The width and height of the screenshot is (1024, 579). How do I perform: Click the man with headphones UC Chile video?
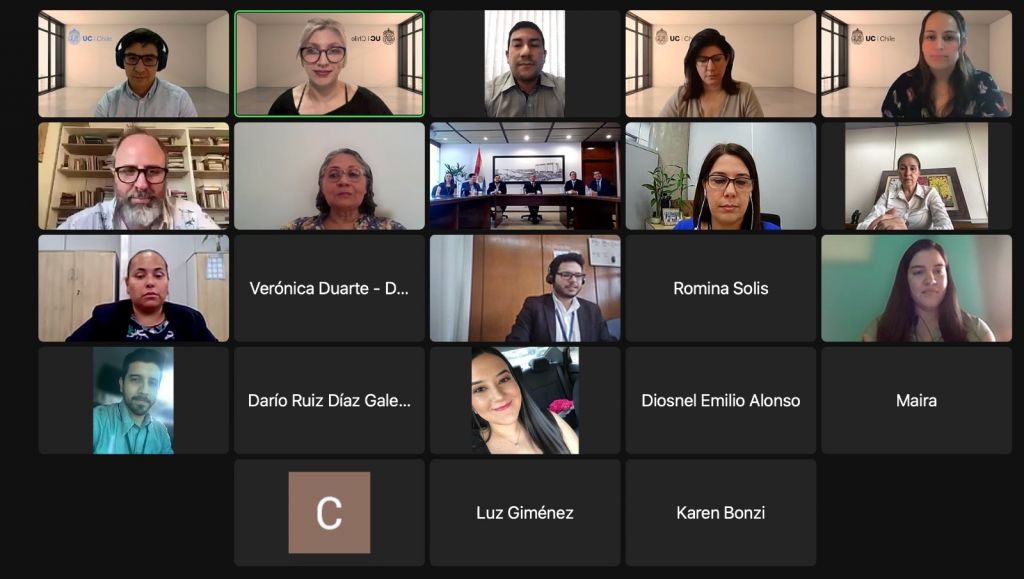click(x=134, y=63)
